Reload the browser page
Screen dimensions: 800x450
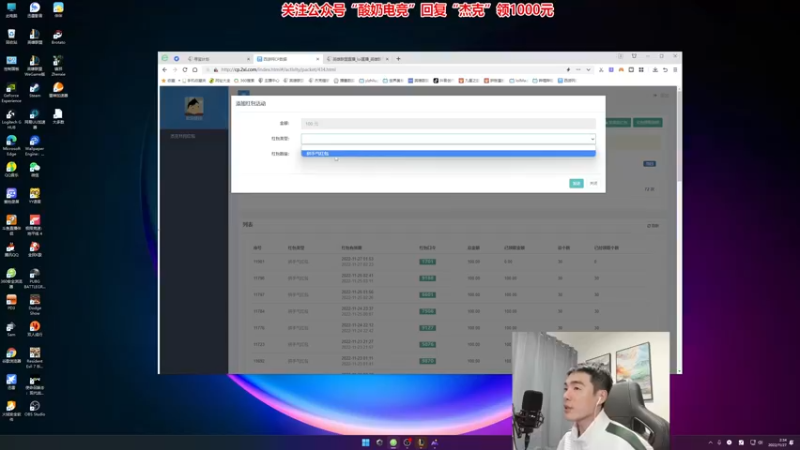[185, 70]
